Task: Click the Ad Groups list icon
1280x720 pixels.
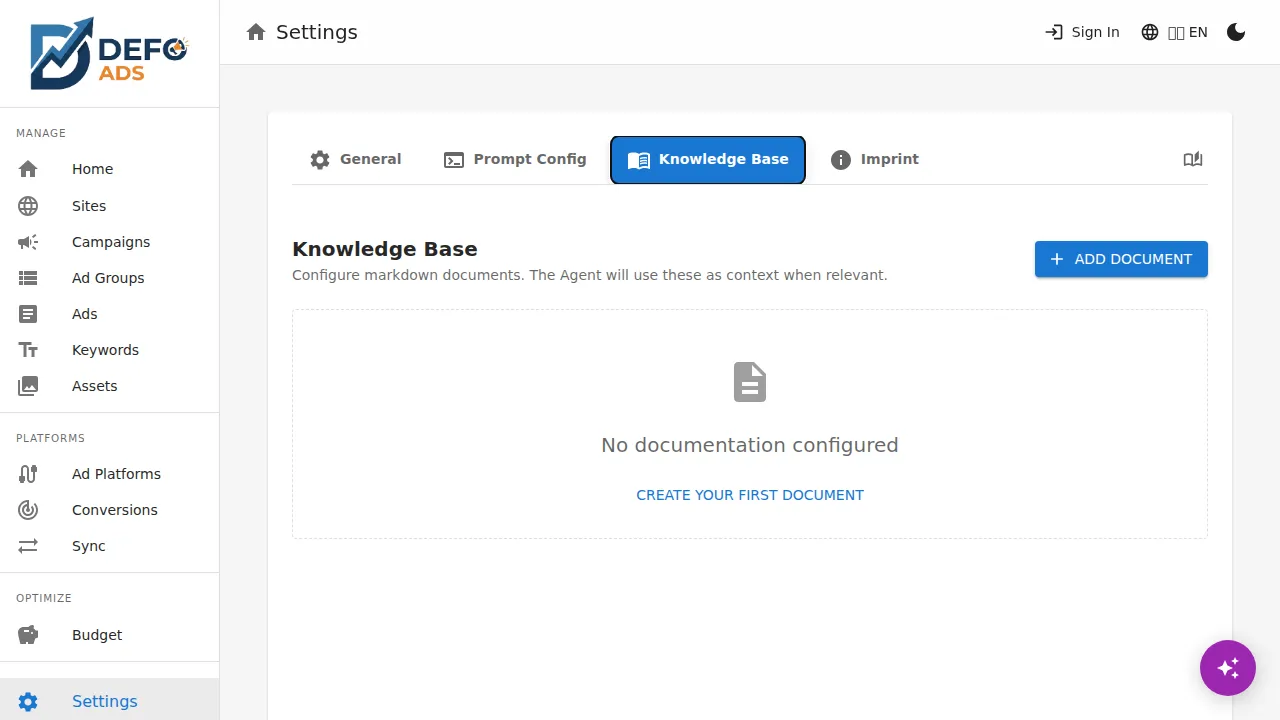Action: click(x=28, y=278)
